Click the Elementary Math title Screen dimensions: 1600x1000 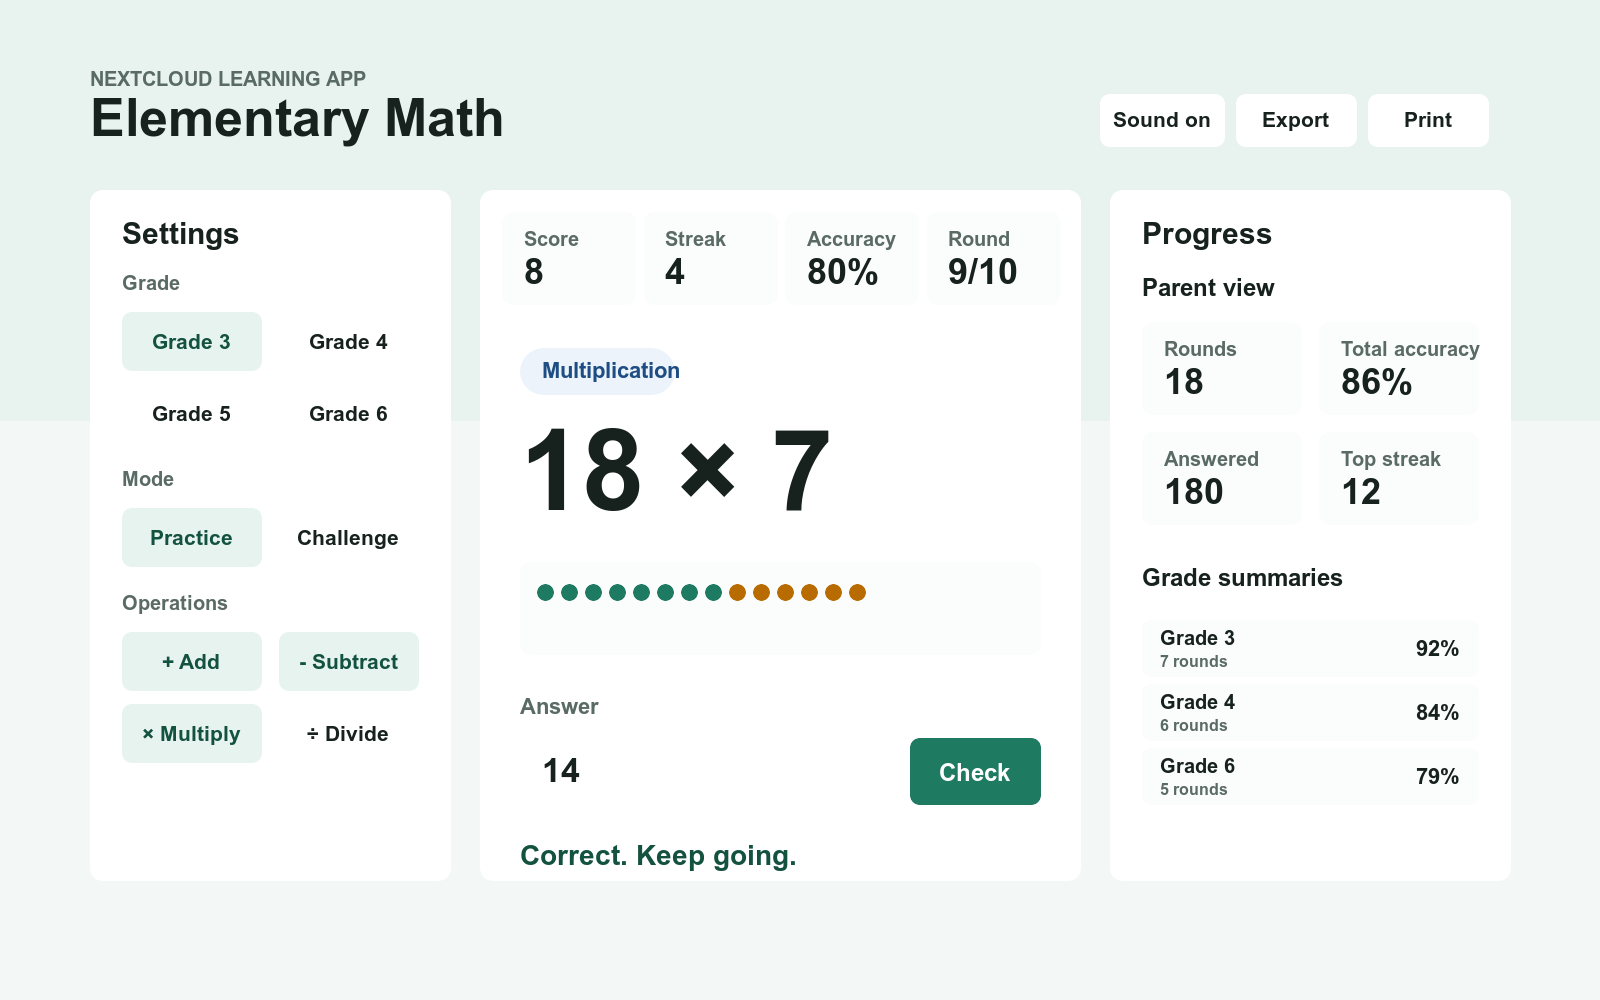(297, 118)
